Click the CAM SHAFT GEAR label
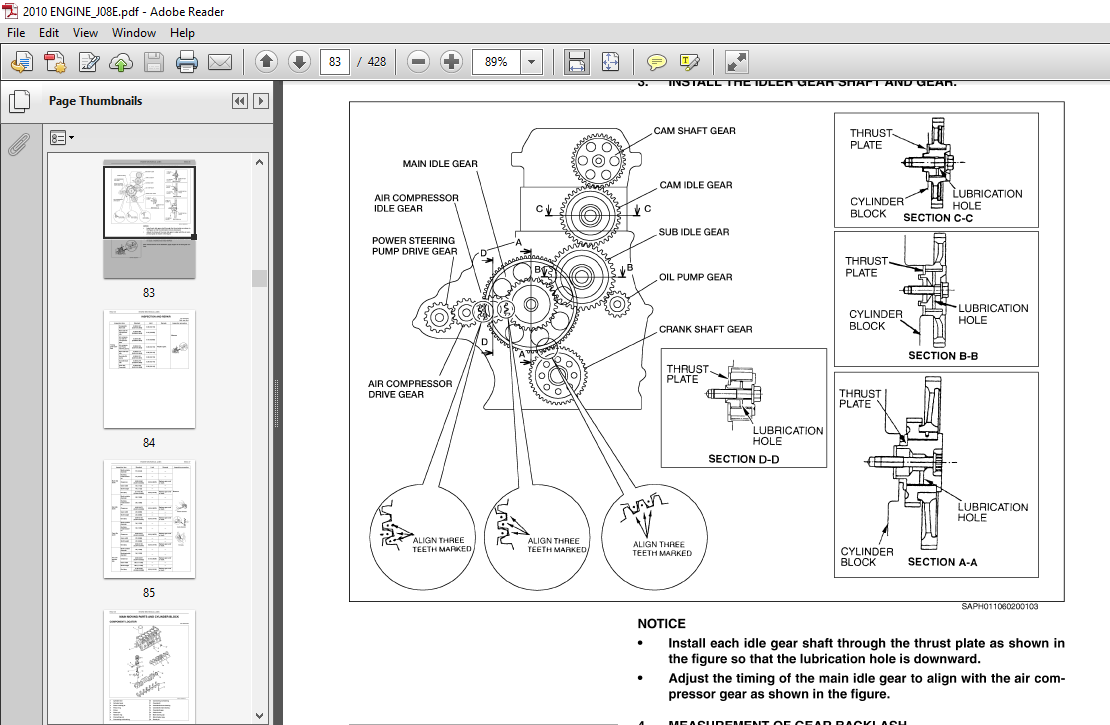The height and width of the screenshot is (725, 1110). (694, 131)
